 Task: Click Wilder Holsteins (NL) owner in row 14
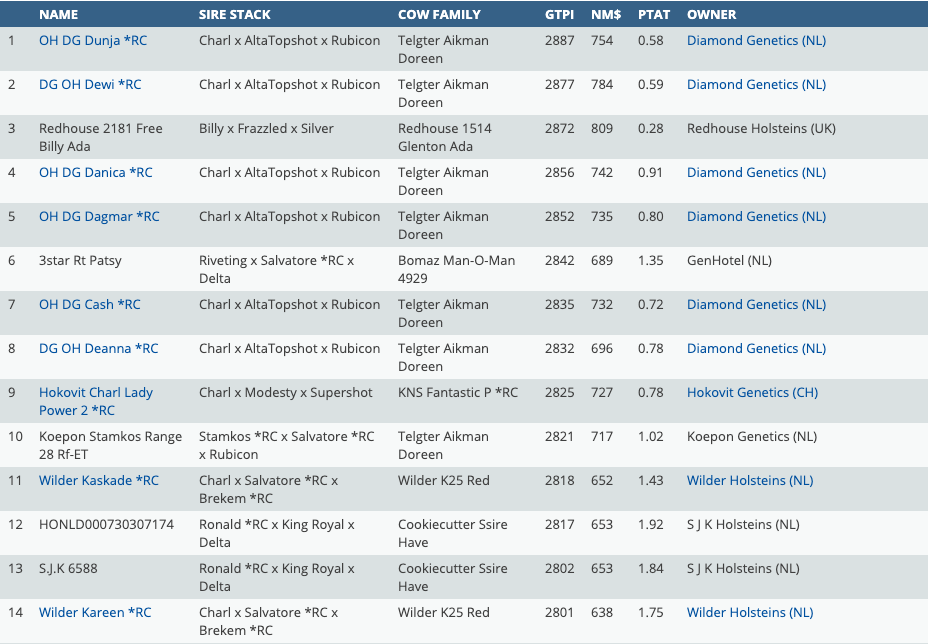point(750,613)
